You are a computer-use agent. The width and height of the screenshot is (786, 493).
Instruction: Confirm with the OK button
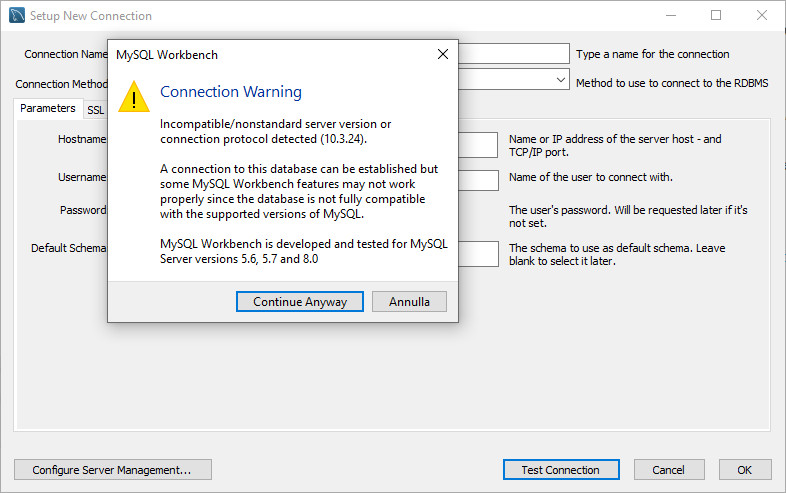point(744,470)
